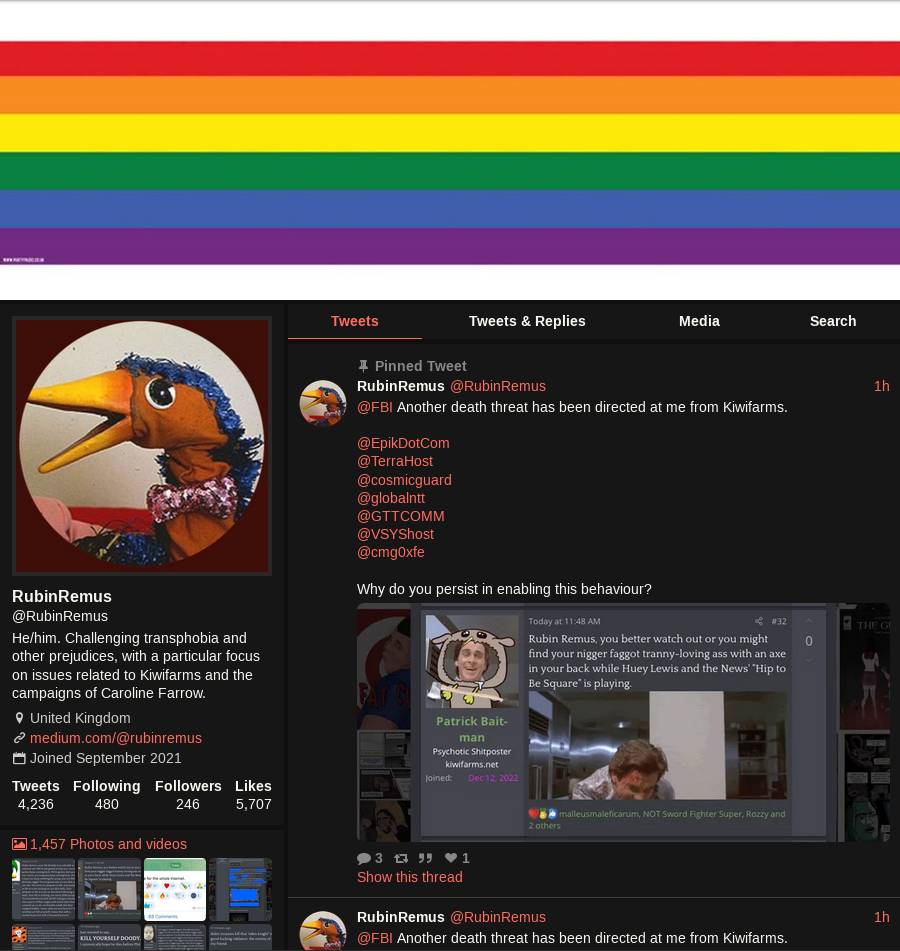Click the link chain icon in profile
The image size is (900, 951).
19,738
